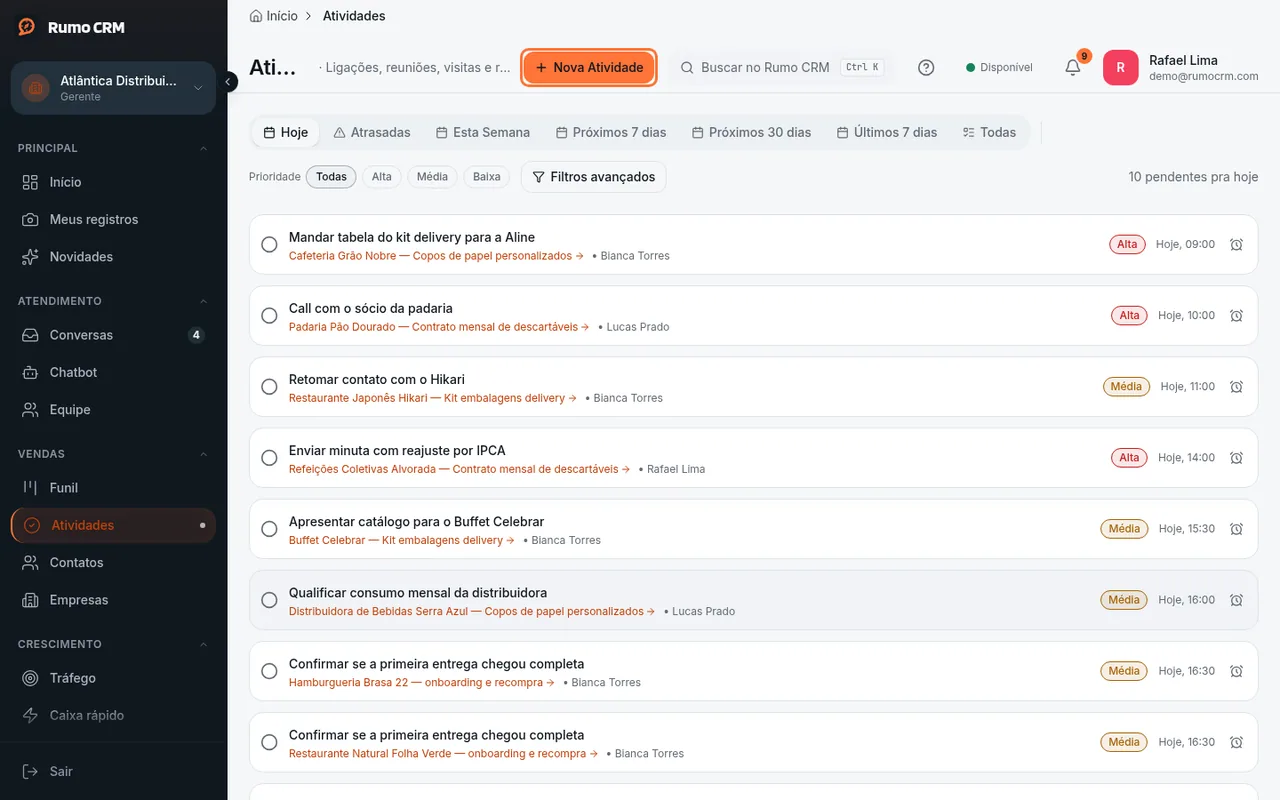Image resolution: width=1280 pixels, height=800 pixels.
Task: Click alarm icon on Qualificar consumo row
Action: tap(1236, 600)
